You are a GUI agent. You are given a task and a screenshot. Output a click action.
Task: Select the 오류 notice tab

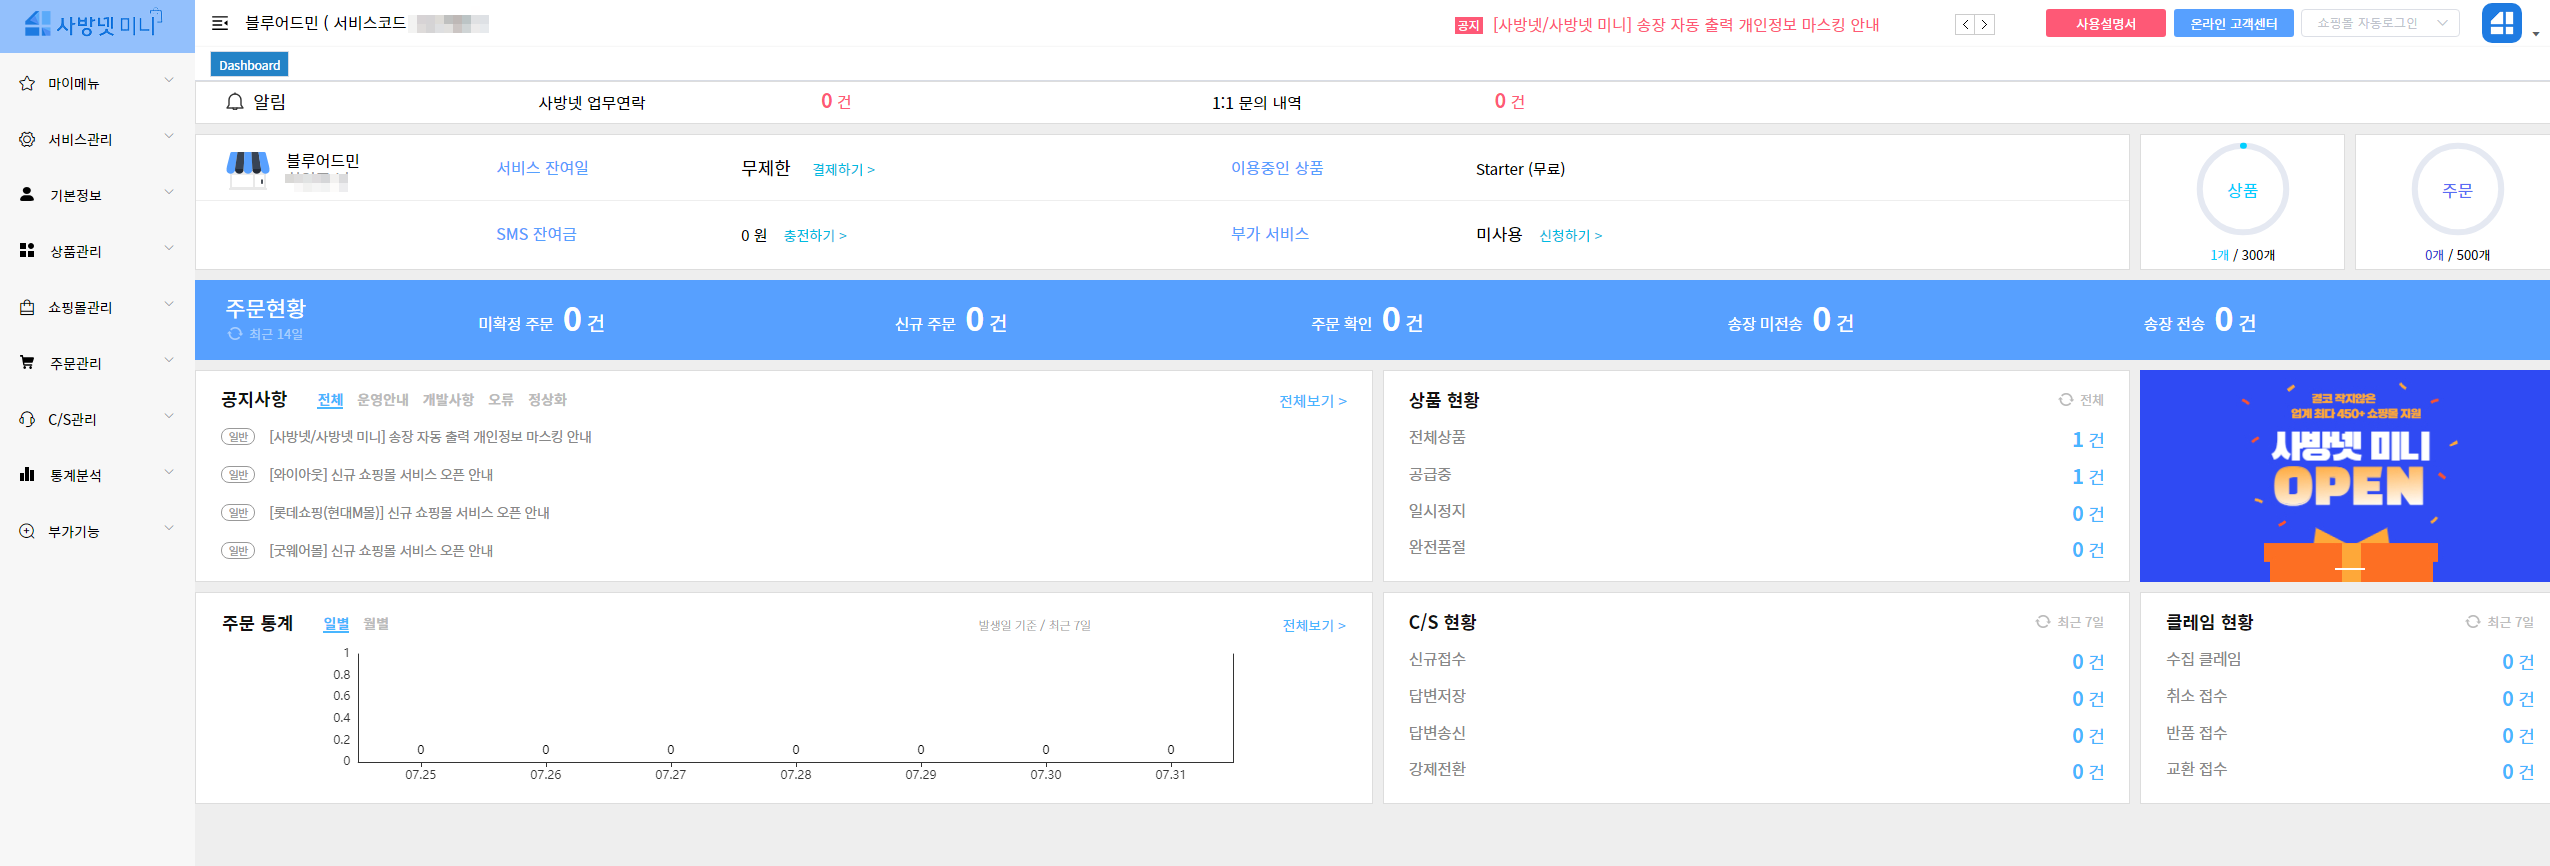[x=501, y=400]
